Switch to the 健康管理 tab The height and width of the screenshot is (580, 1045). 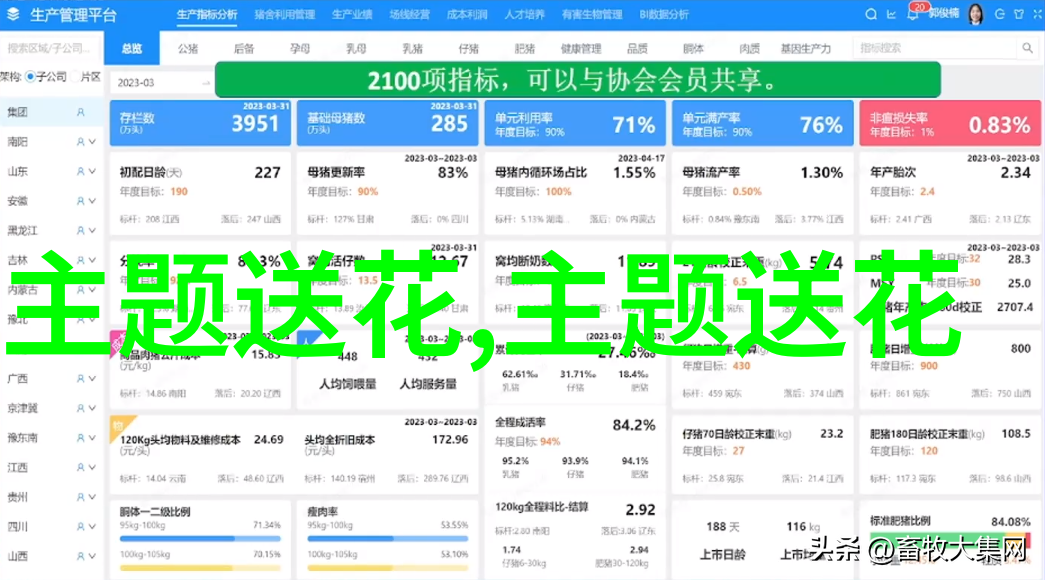point(580,49)
